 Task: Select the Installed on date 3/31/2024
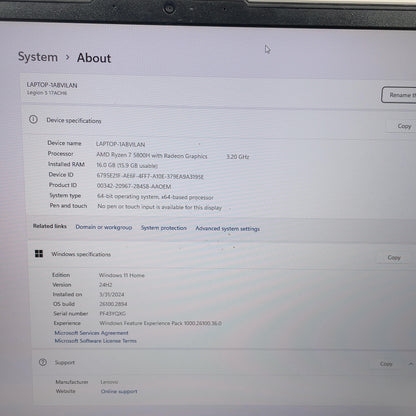[x=112, y=294]
